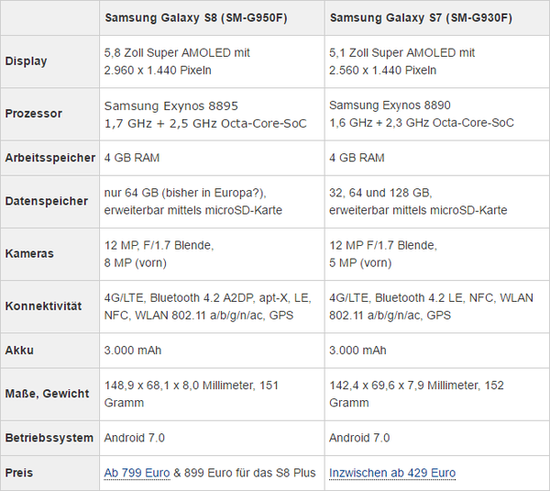Select the Betriebssystem row label
550x491 pixels.
pos(49,438)
